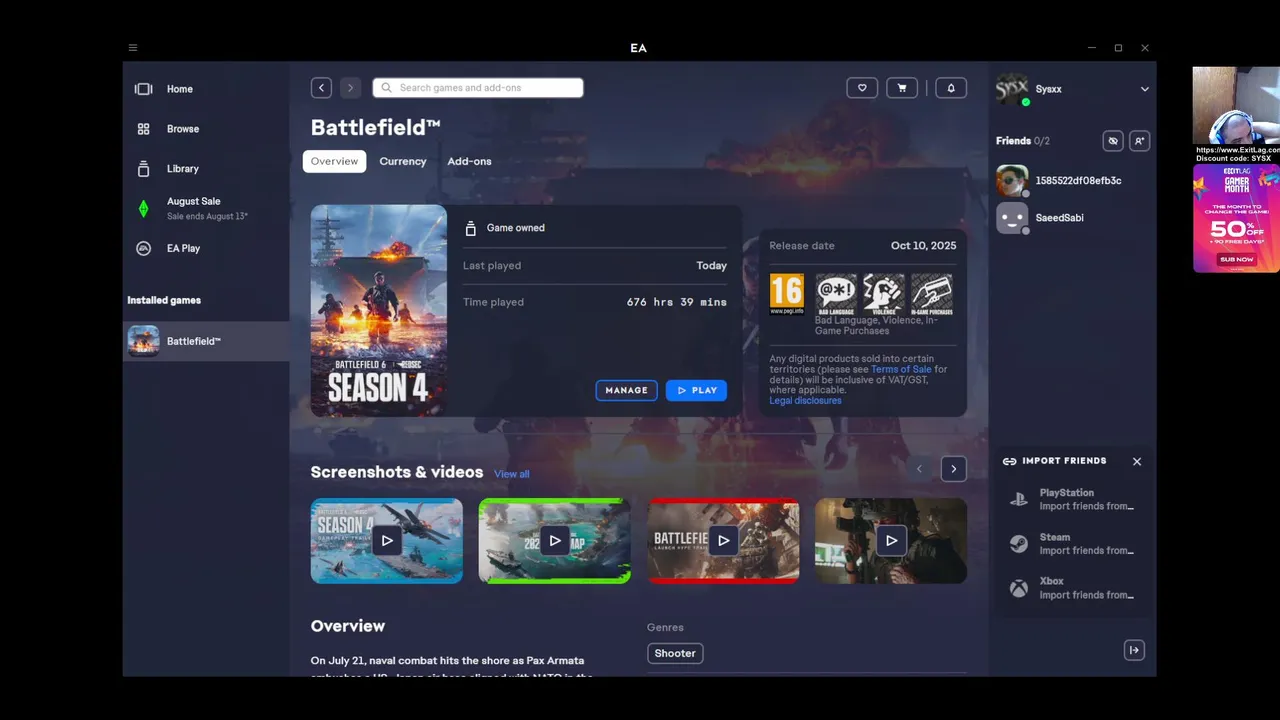Click the Sysxx profile avatar

click(x=1012, y=89)
